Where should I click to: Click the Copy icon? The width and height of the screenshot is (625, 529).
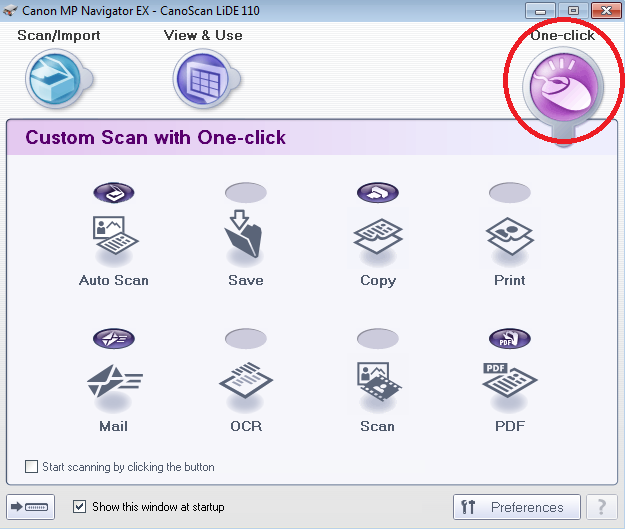378,236
